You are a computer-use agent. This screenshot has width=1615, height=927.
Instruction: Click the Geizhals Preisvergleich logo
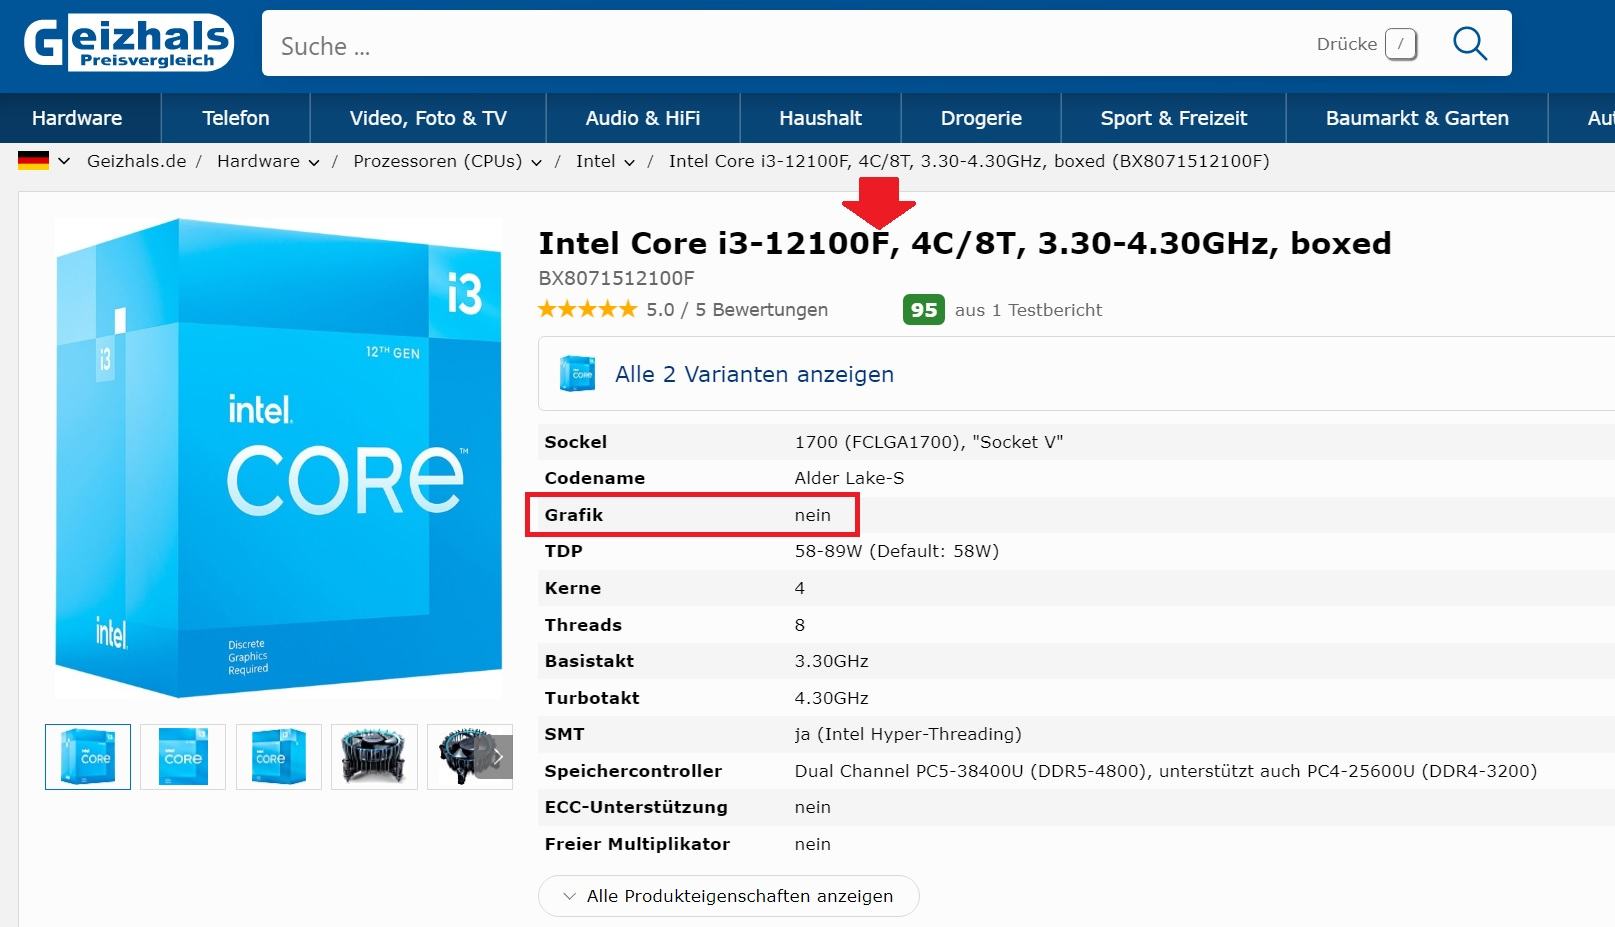coord(129,42)
